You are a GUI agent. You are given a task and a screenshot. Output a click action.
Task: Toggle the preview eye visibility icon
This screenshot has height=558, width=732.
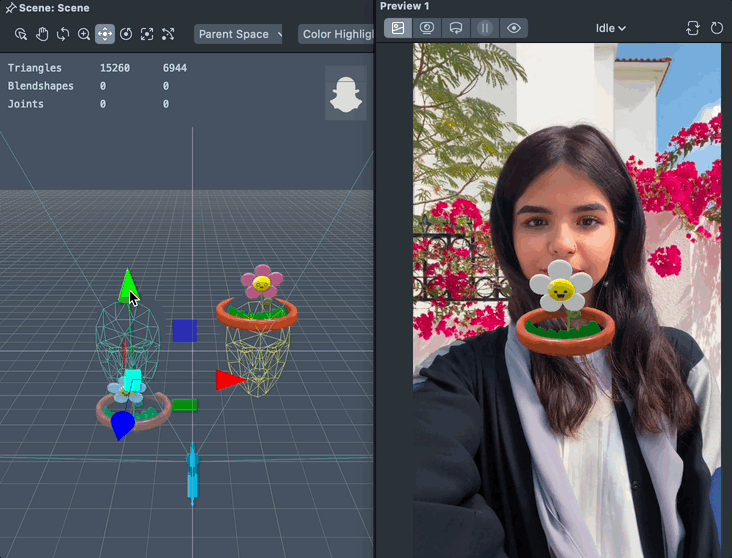[x=514, y=28]
